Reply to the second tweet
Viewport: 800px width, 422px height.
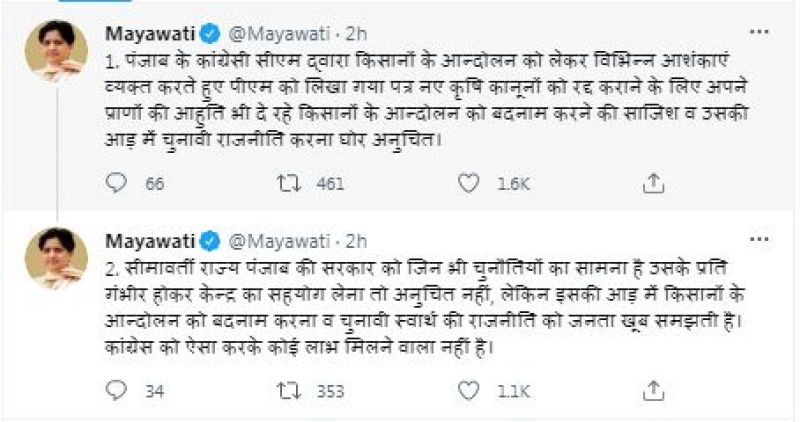[x=118, y=390]
